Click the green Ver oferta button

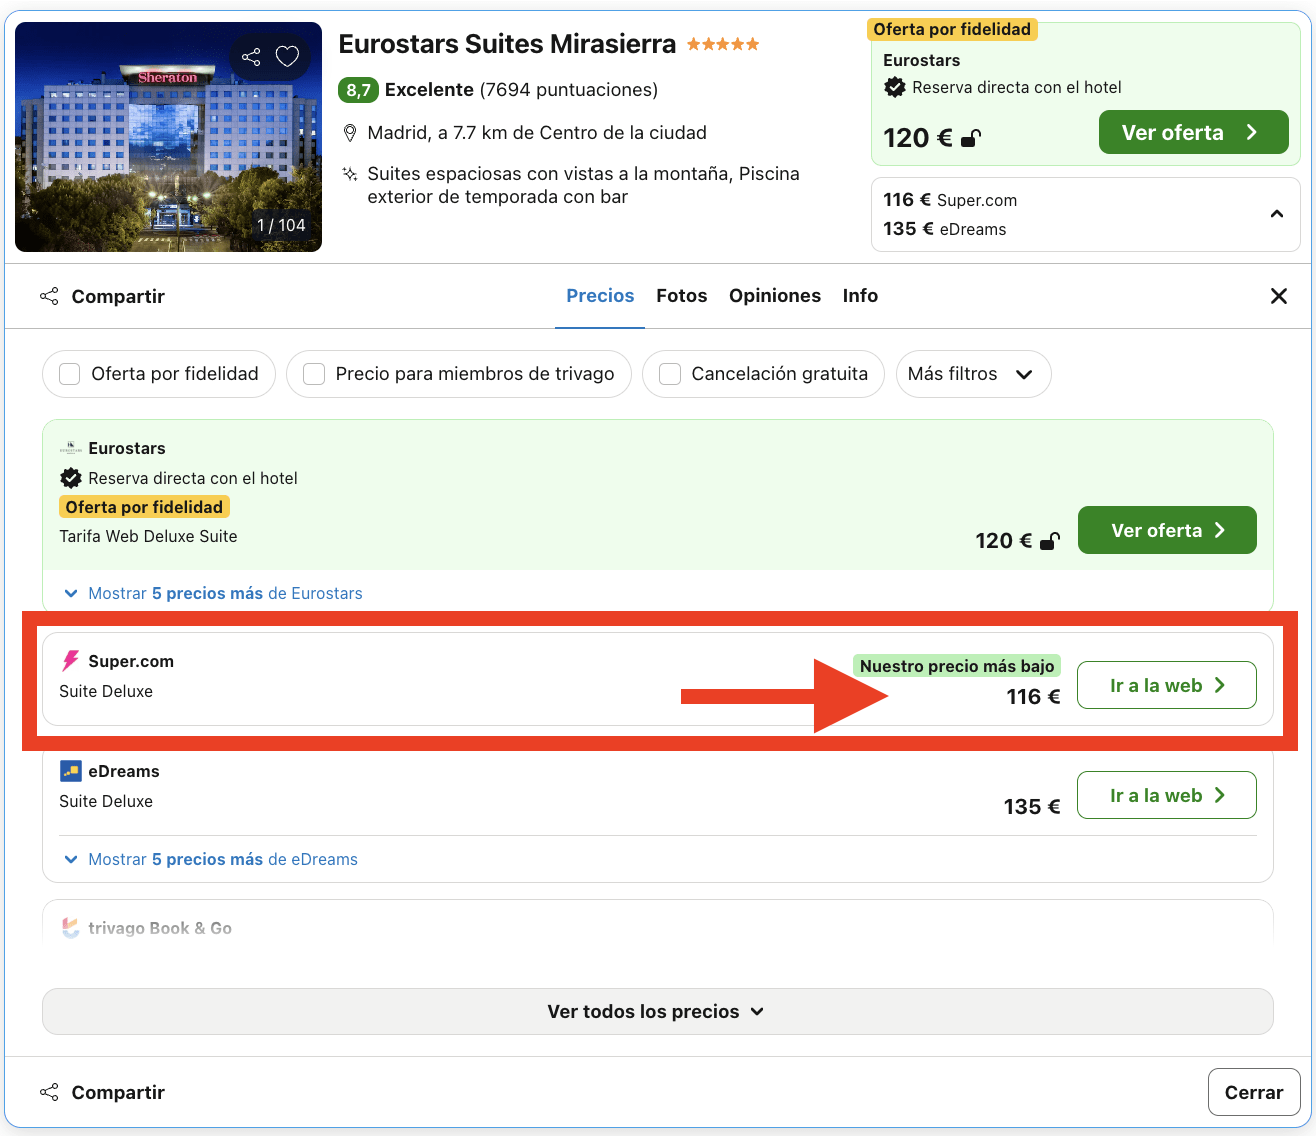1193,131
